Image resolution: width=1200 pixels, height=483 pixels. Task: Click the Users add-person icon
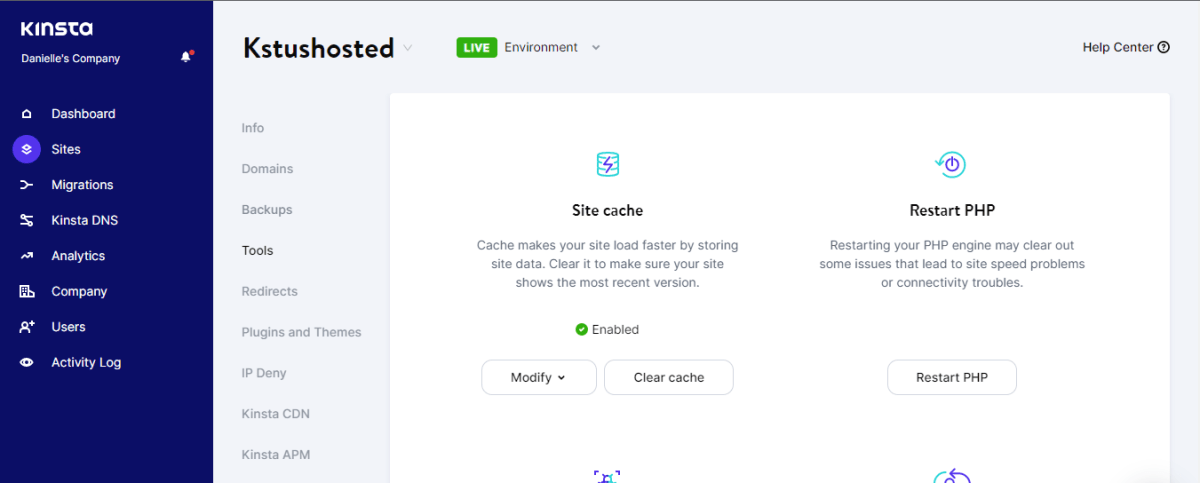pyautogui.click(x=27, y=327)
